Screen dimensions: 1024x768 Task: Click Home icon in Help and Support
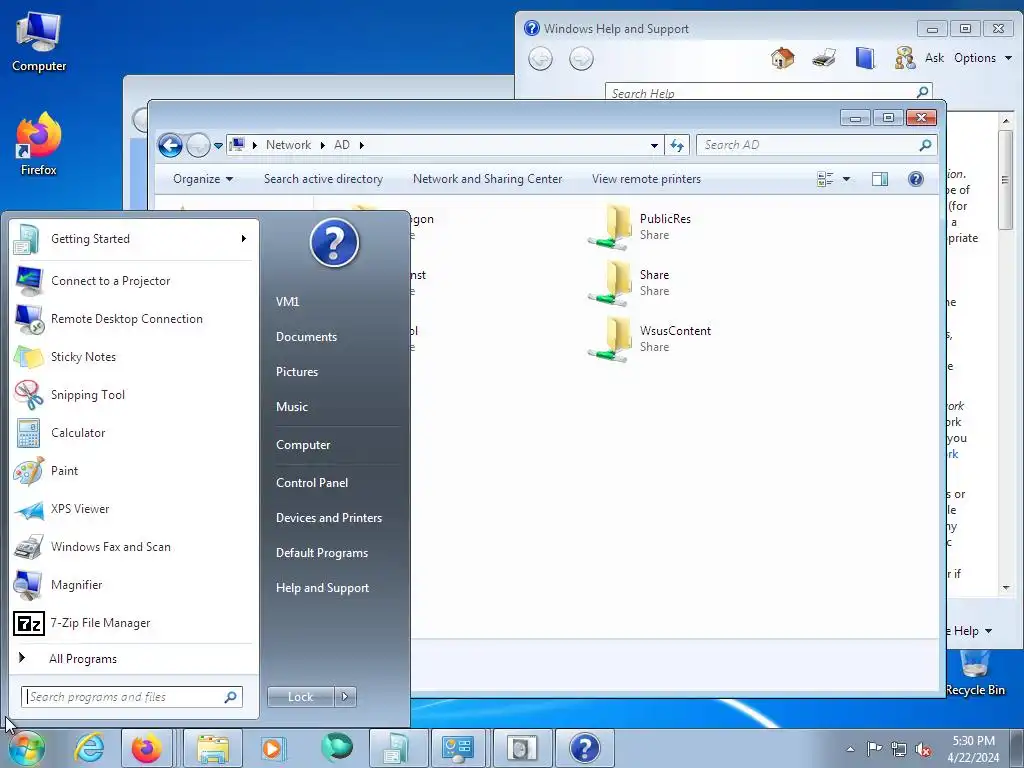(782, 58)
